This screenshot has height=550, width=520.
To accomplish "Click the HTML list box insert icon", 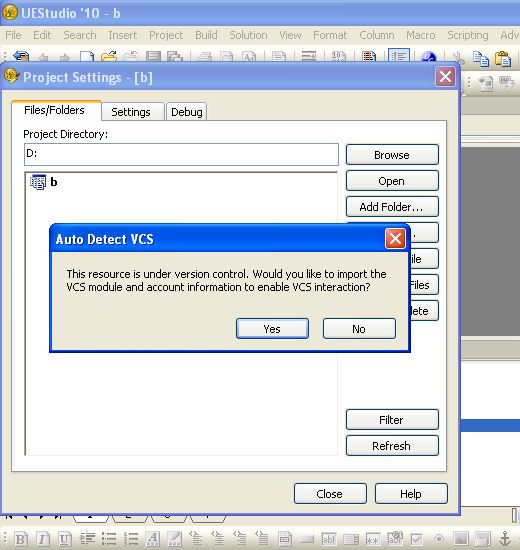I will click(x=351, y=539).
